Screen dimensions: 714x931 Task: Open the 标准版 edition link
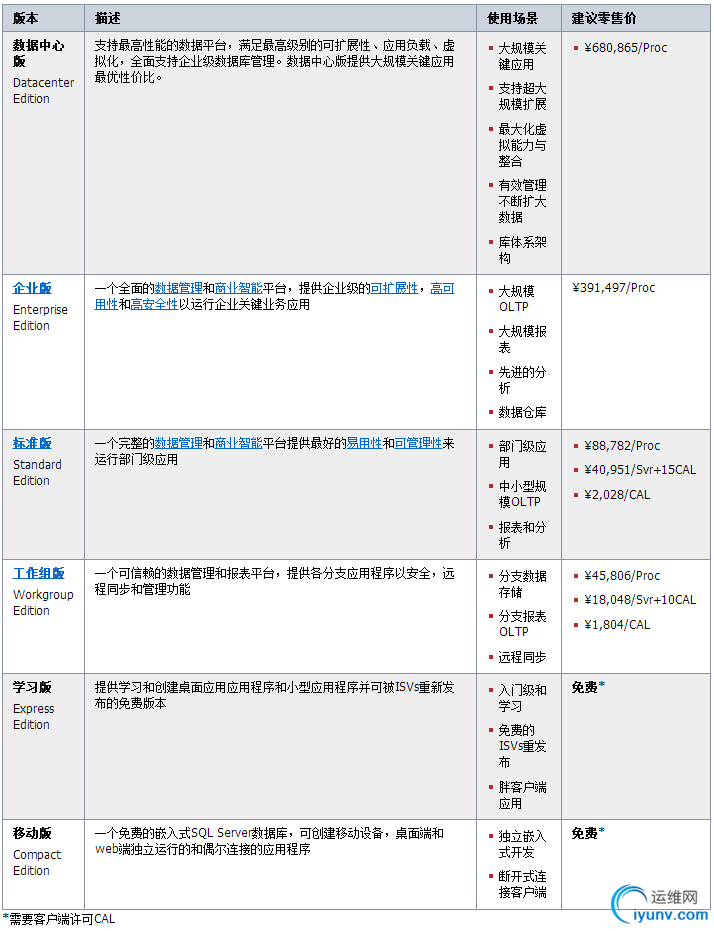pyautogui.click(x=32, y=444)
